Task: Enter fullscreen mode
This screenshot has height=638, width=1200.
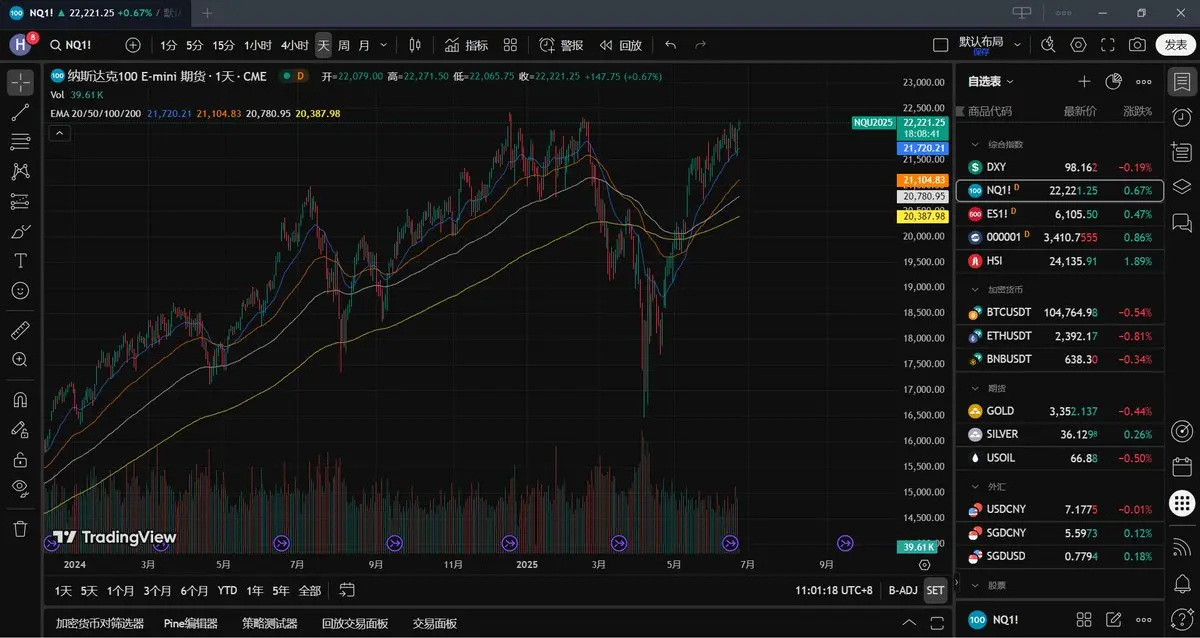Action: [x=1108, y=45]
